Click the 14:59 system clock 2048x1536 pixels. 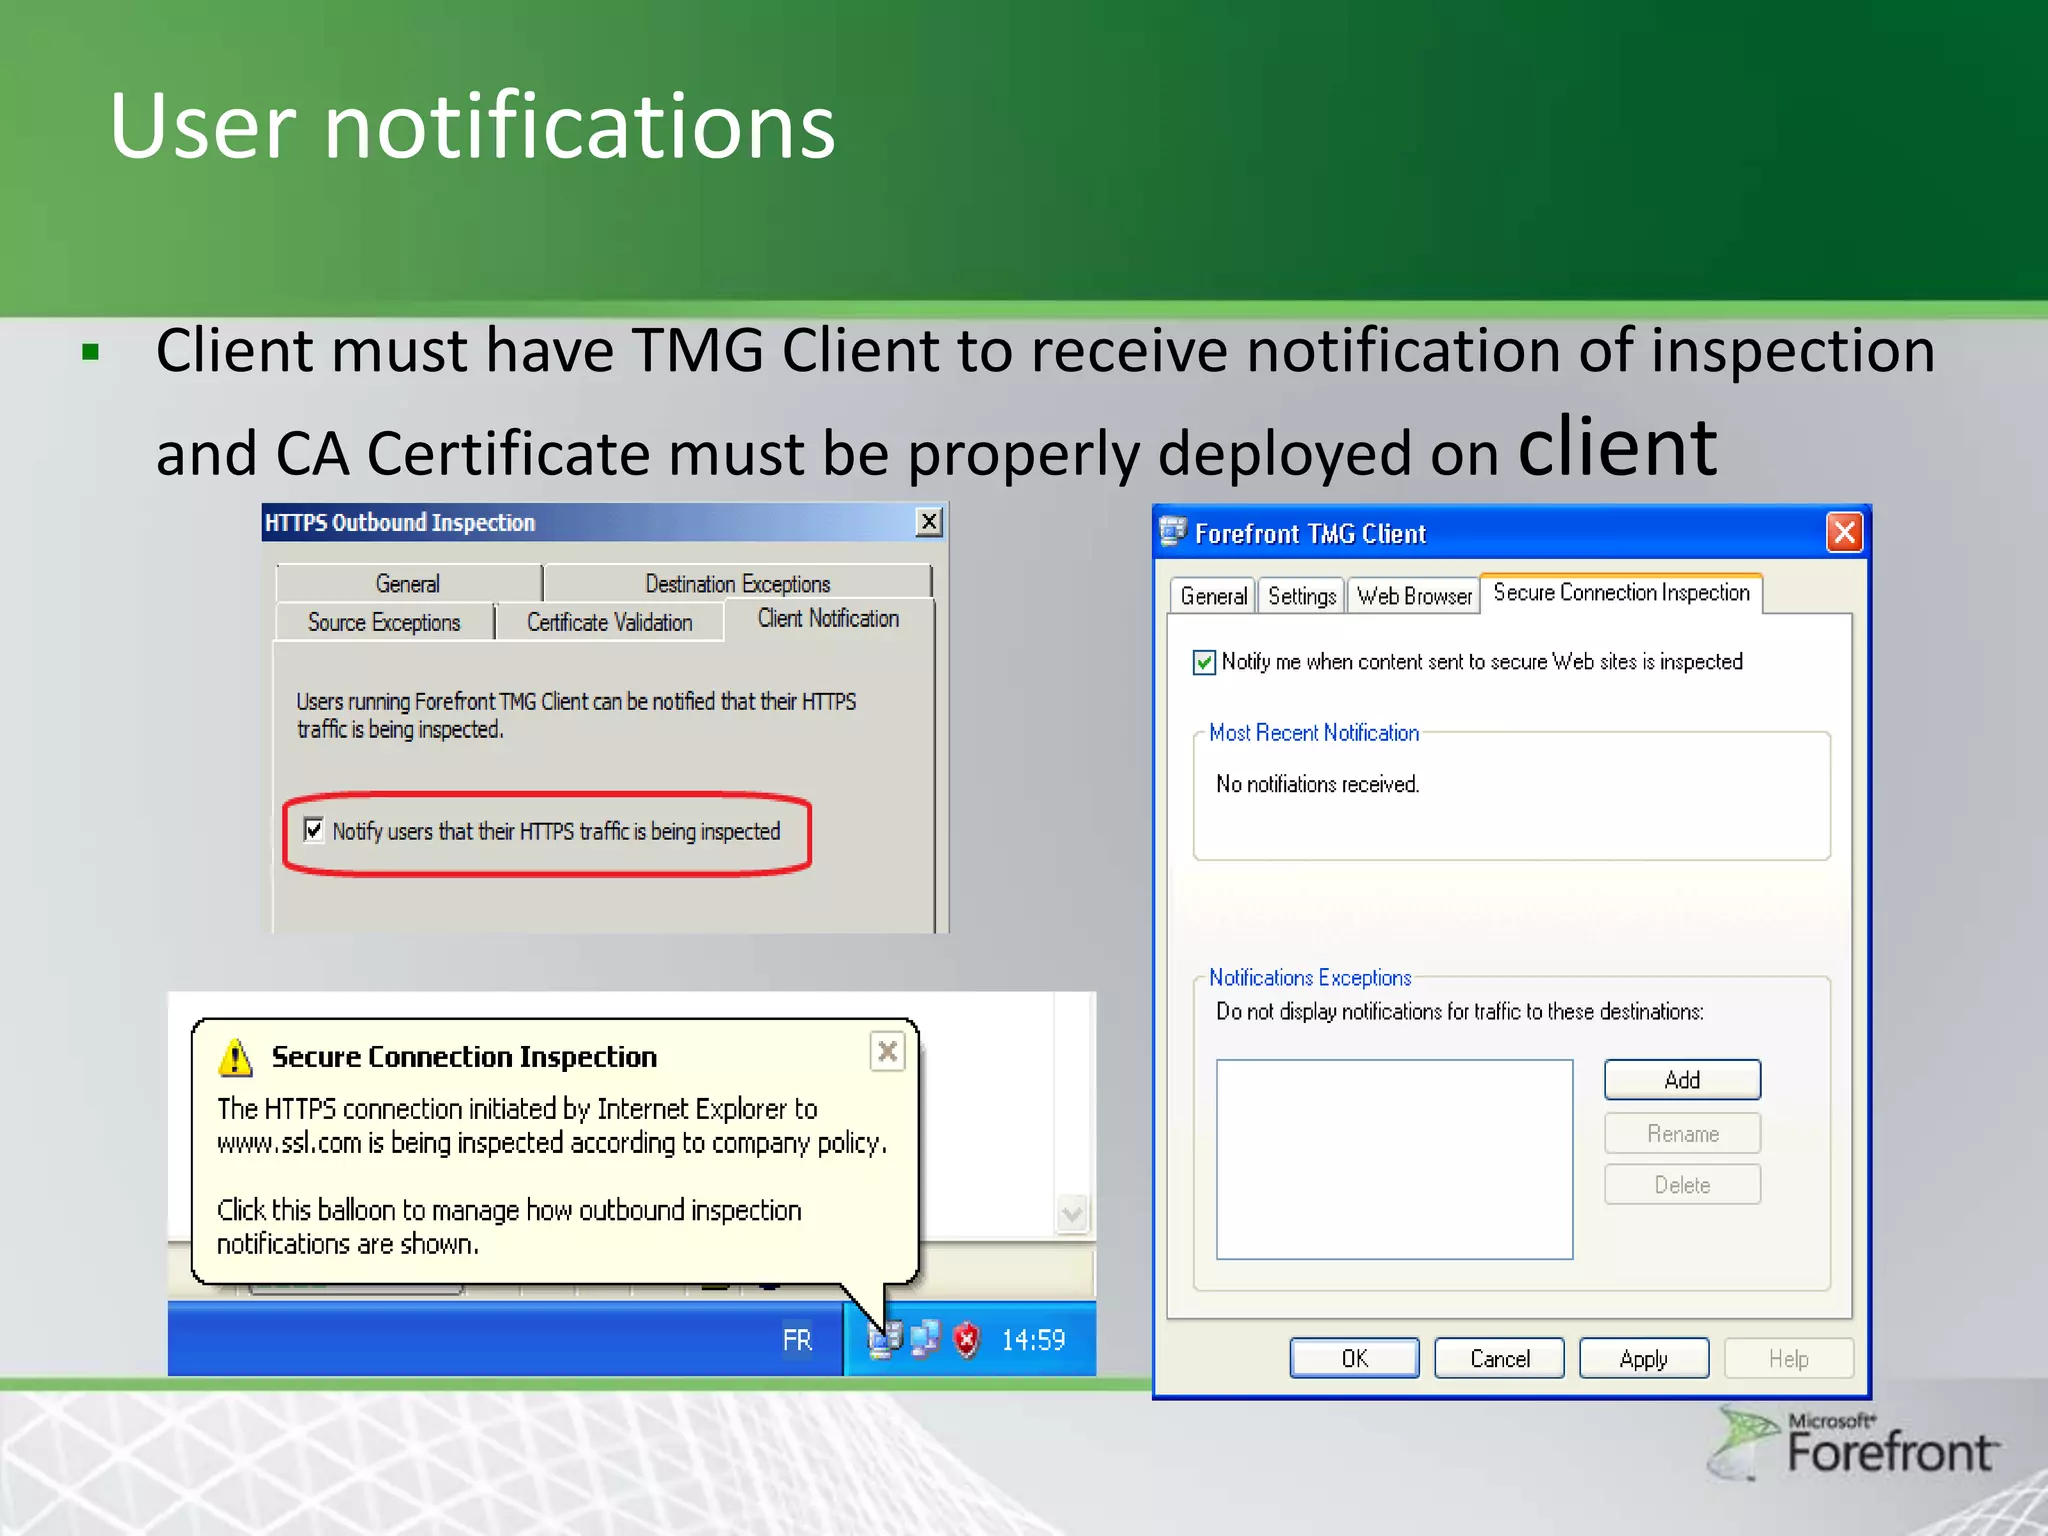(x=1033, y=1340)
